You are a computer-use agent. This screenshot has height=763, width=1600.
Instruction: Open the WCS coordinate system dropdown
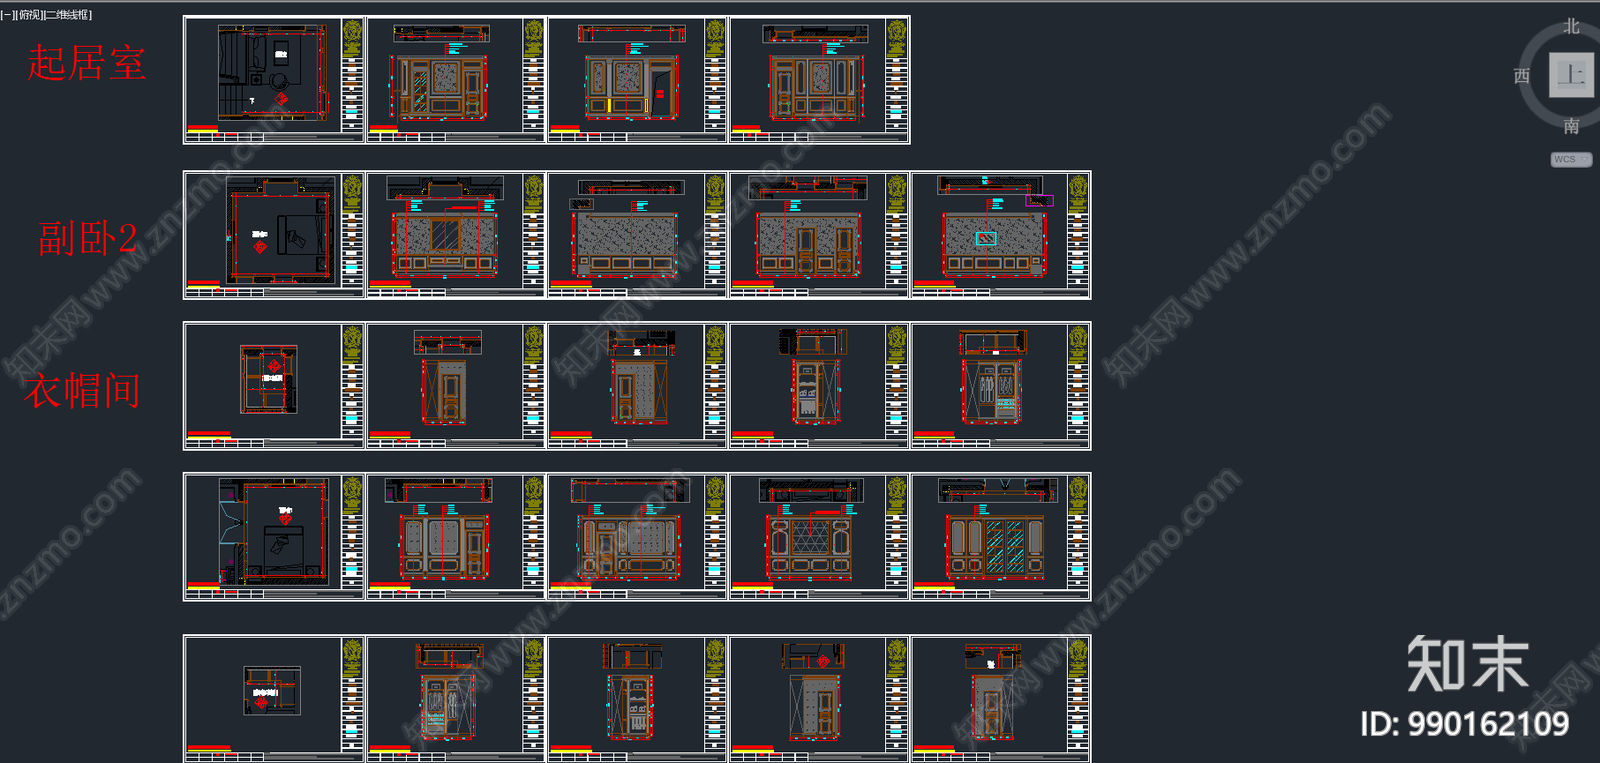click(1571, 159)
